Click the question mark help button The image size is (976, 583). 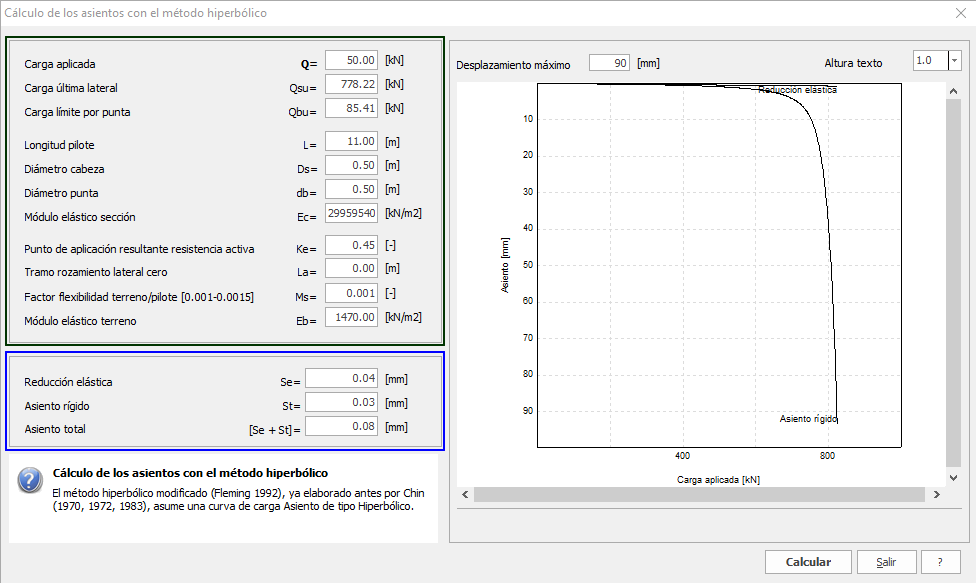point(941,562)
